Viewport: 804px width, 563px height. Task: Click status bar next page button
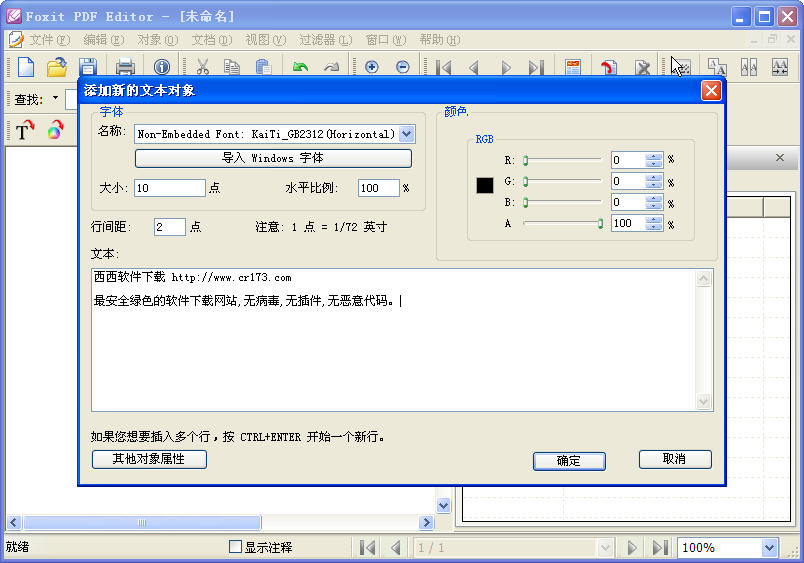point(631,548)
